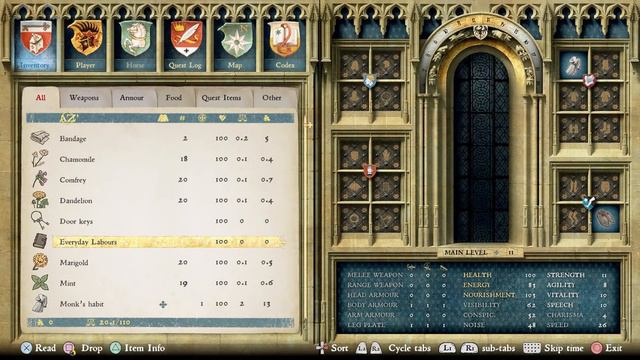Sort by quantity hash column icon
The width and height of the screenshot is (640, 360).
182,118
